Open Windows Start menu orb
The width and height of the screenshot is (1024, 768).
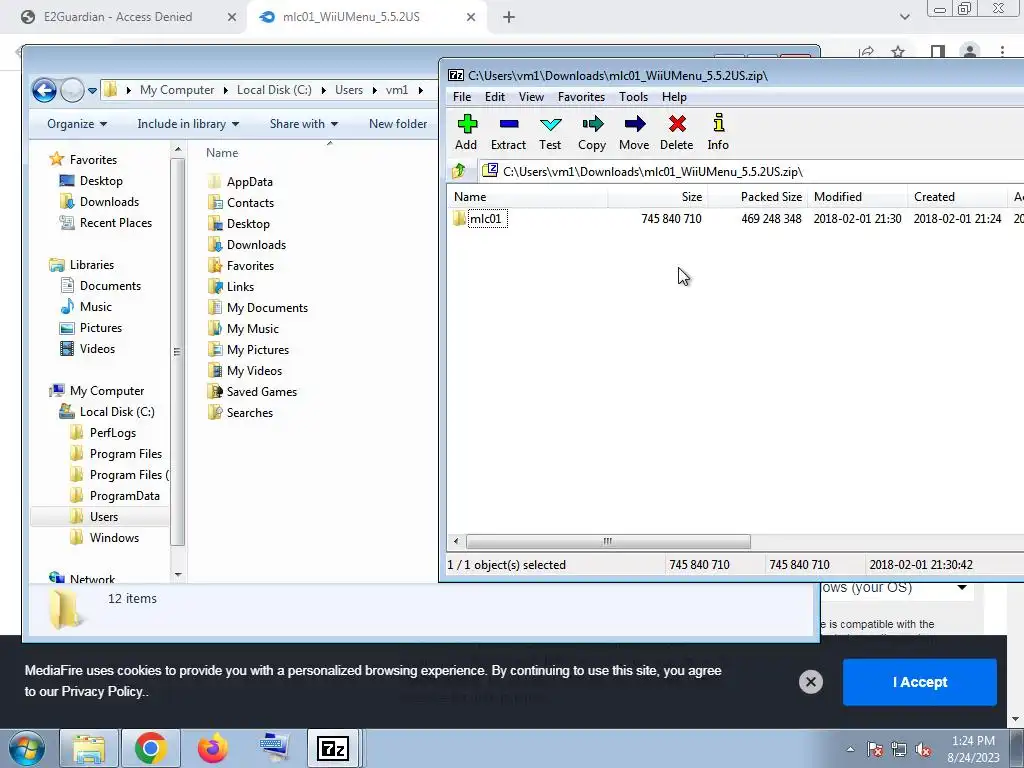[x=27, y=748]
